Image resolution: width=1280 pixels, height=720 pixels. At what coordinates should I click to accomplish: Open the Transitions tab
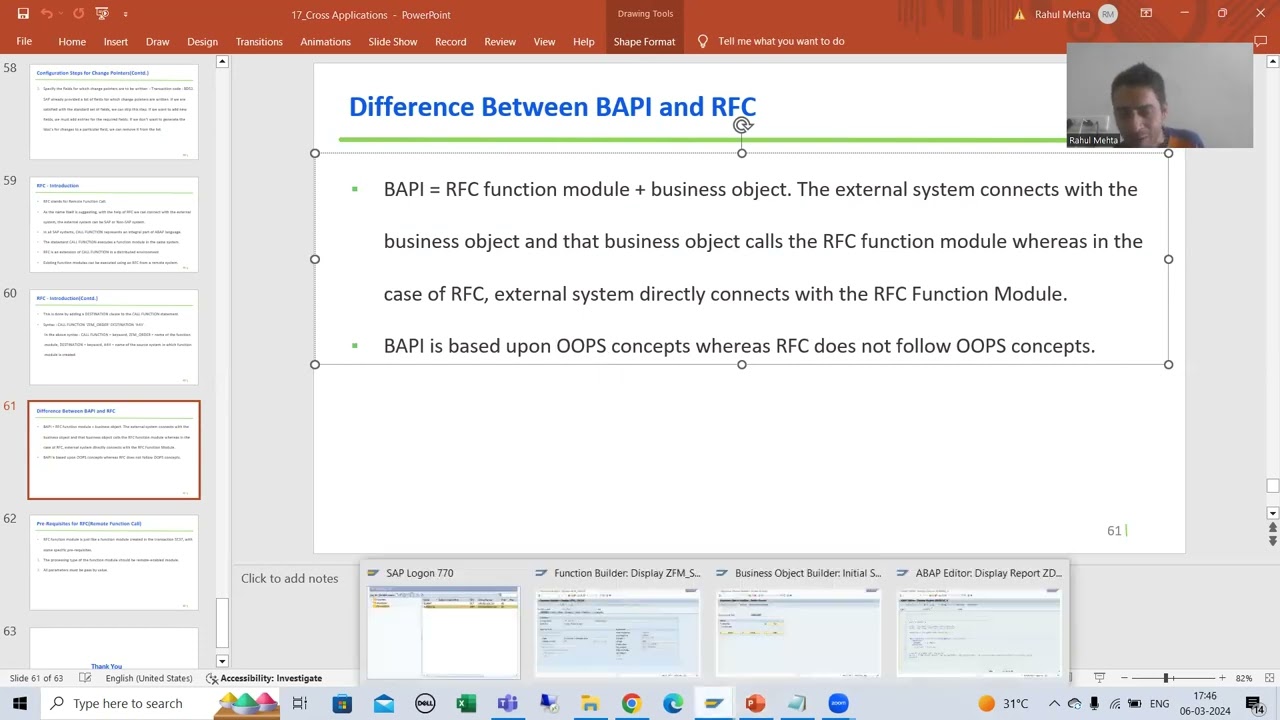point(259,41)
